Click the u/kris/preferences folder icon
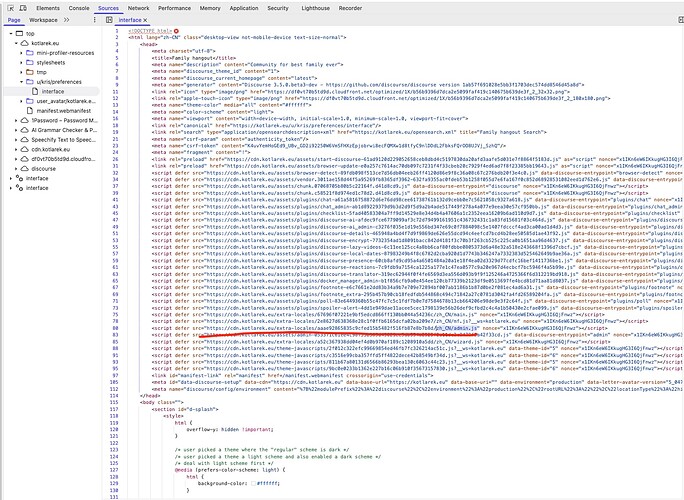 click(30, 82)
